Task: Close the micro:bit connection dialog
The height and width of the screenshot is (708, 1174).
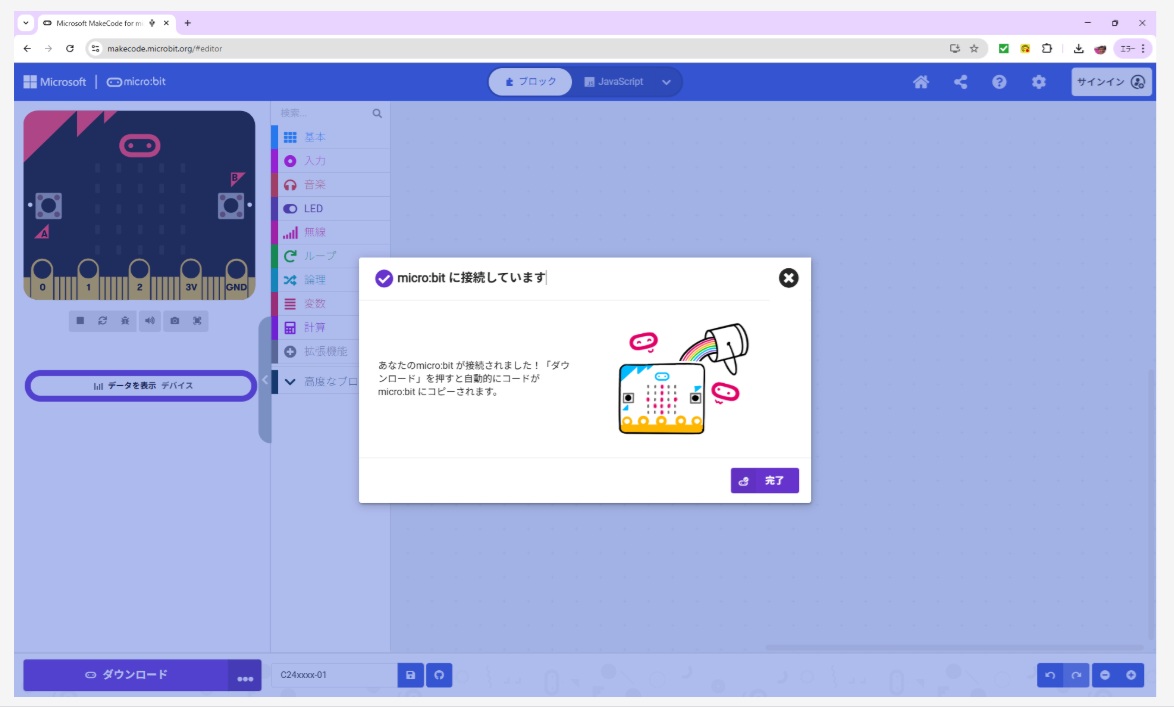Action: pos(788,278)
